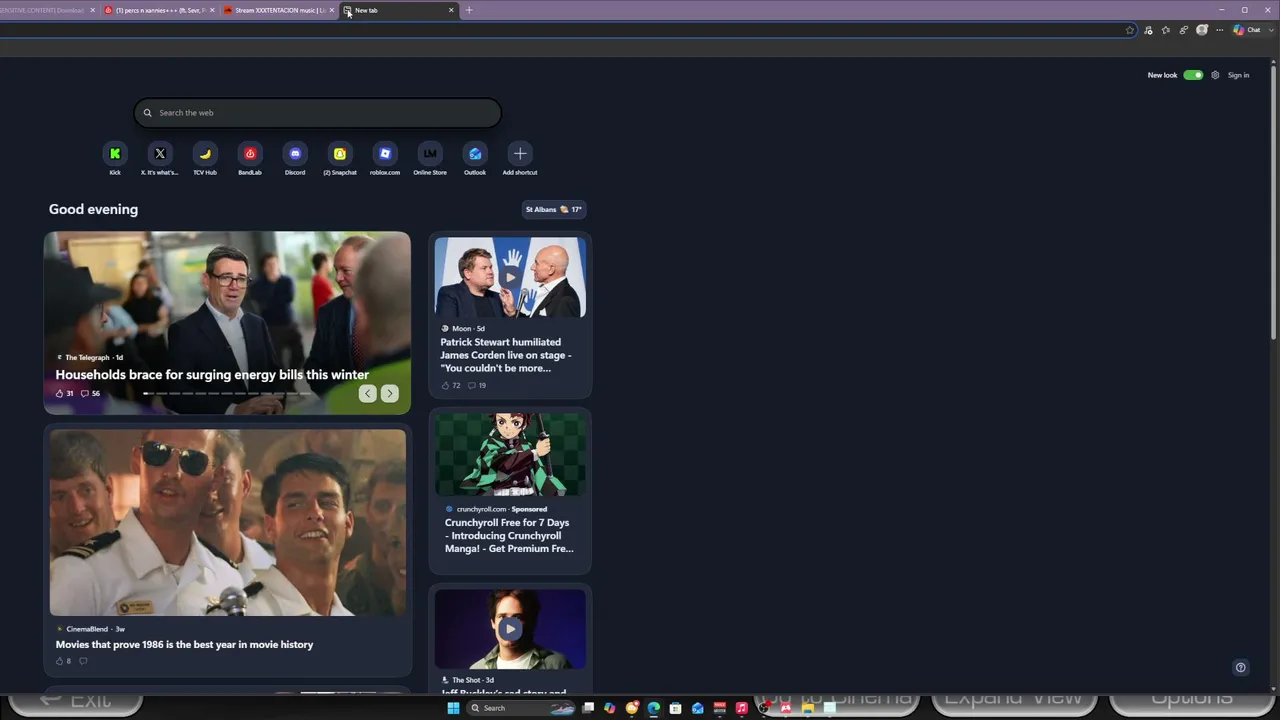1280x720 pixels.
Task: Open the 1986 movies article image
Action: (228, 522)
